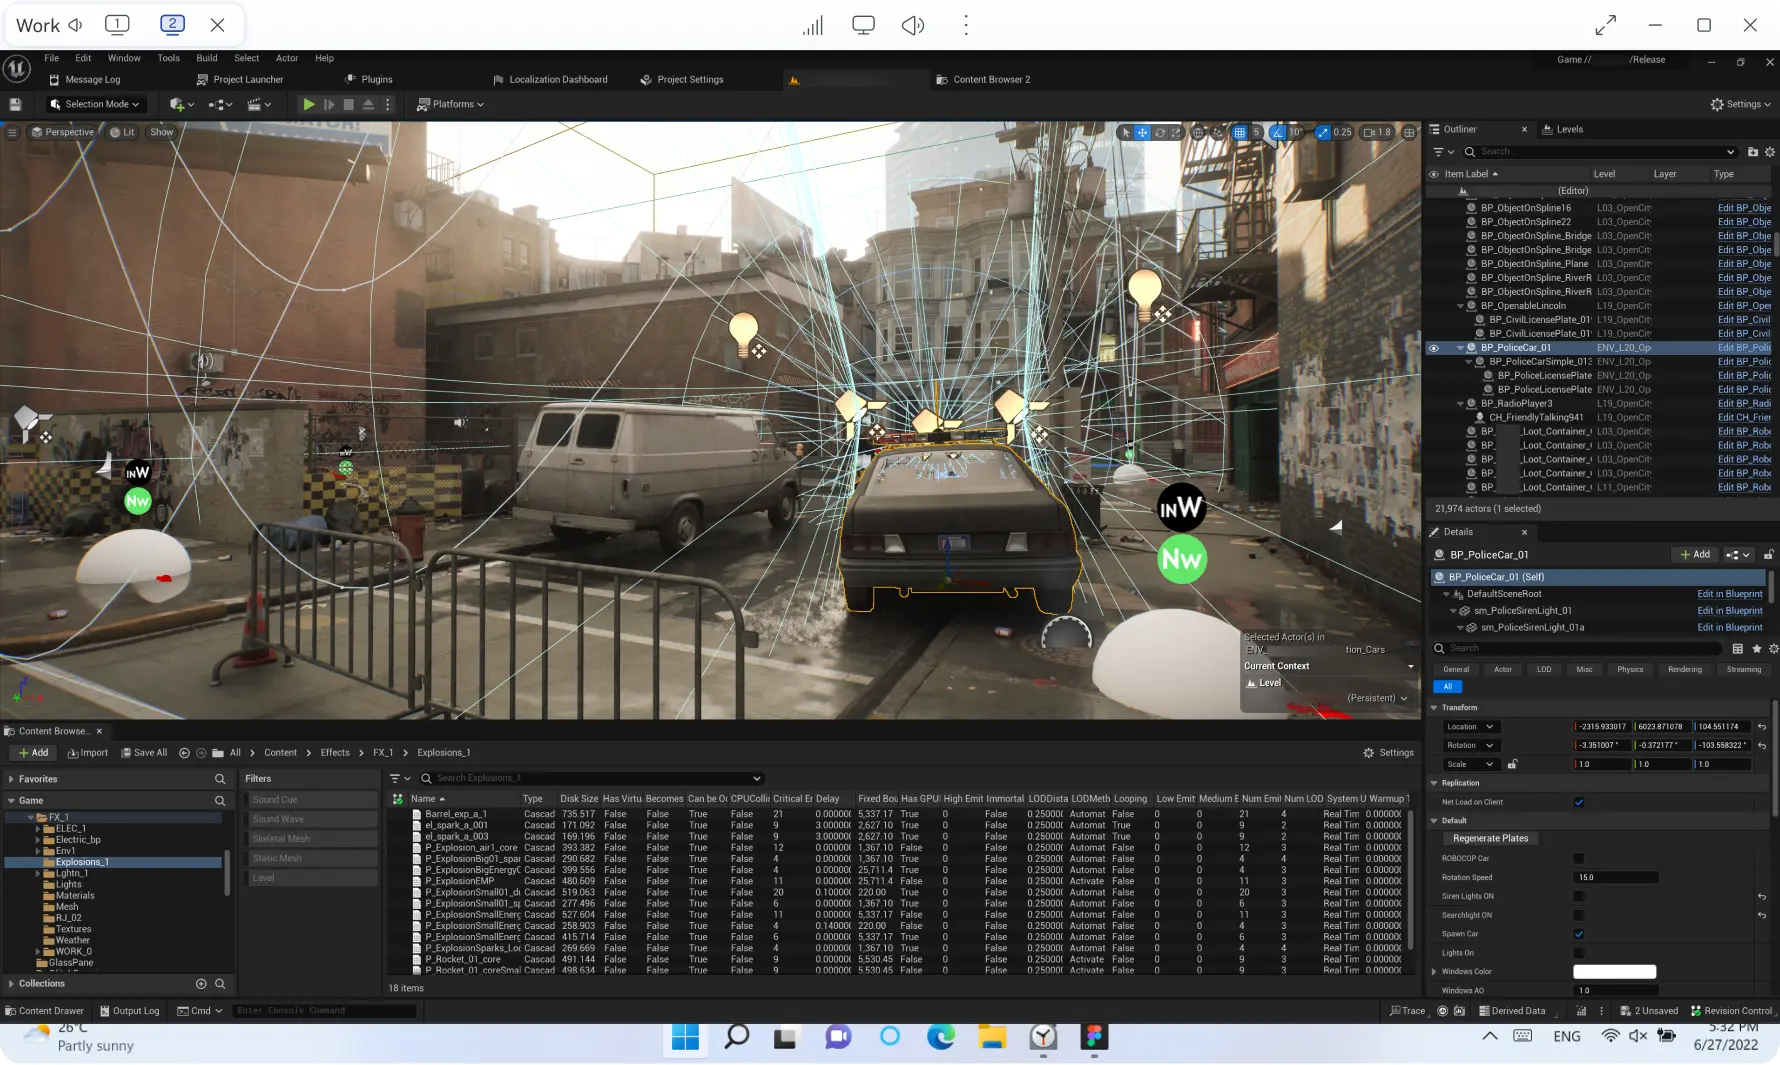Select the Explosions_1 folder in content tree
The height and width of the screenshot is (1065, 1780).
coord(82,862)
